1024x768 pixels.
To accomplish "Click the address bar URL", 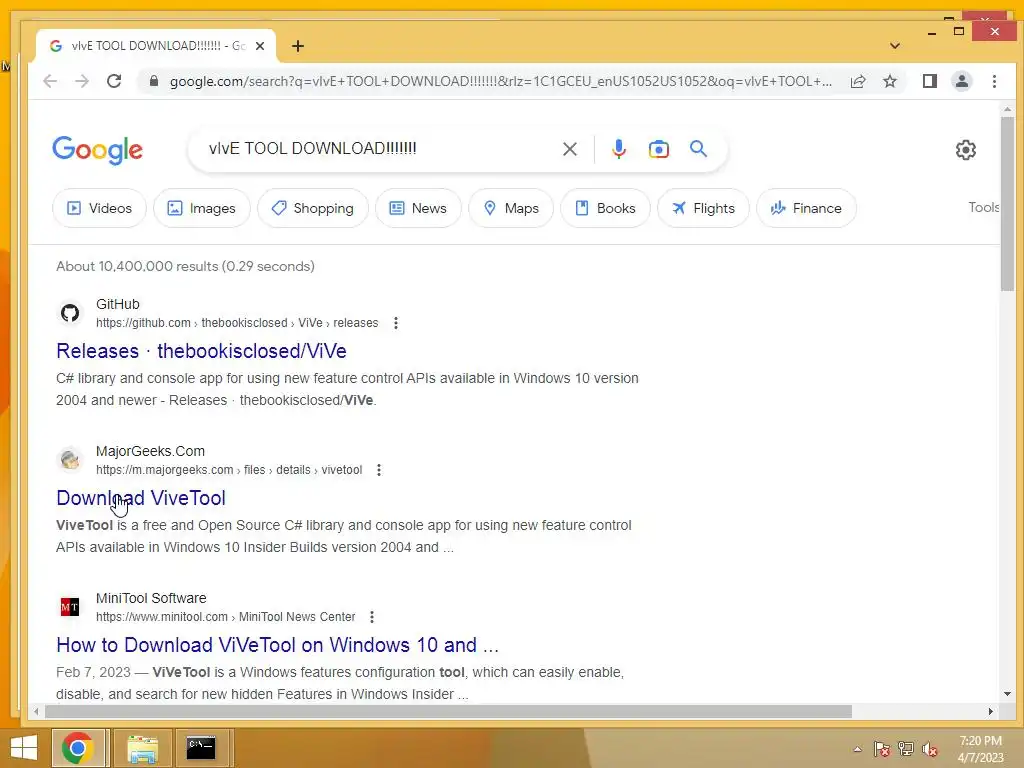I will 500,81.
